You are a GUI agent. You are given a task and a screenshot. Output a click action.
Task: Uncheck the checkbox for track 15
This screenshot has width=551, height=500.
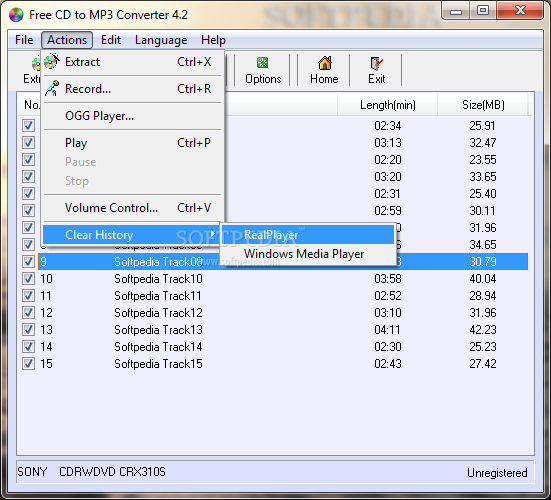click(x=28, y=363)
